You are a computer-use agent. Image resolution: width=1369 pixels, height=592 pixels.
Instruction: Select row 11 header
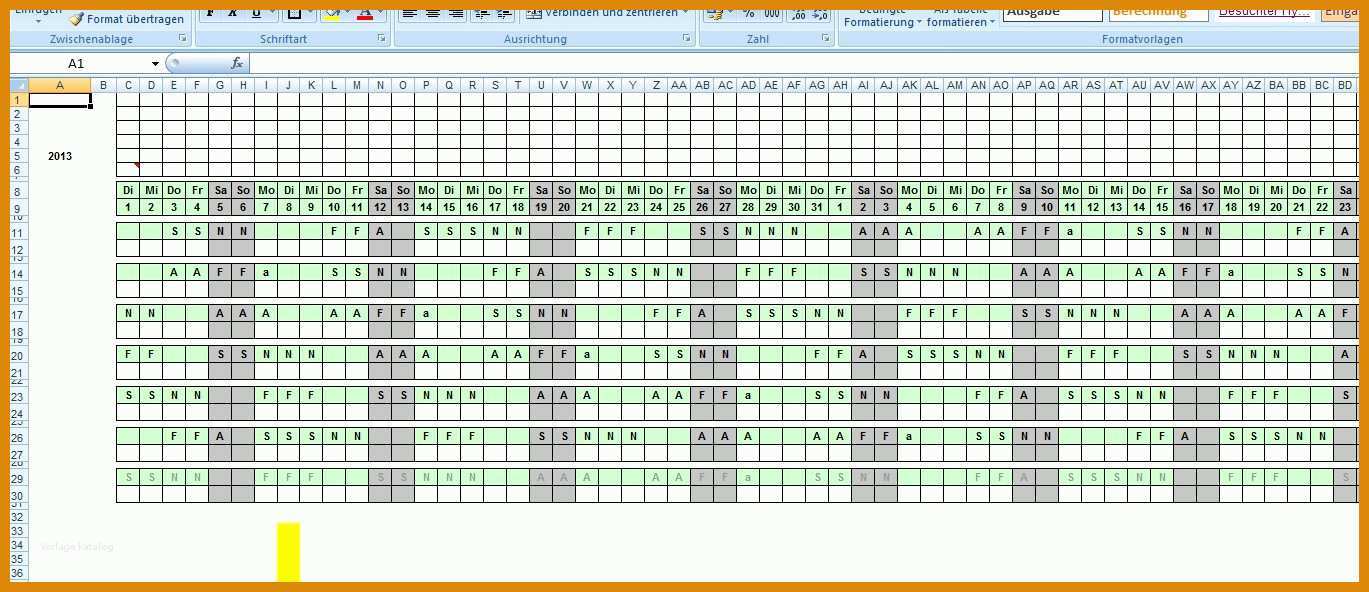[x=19, y=232]
